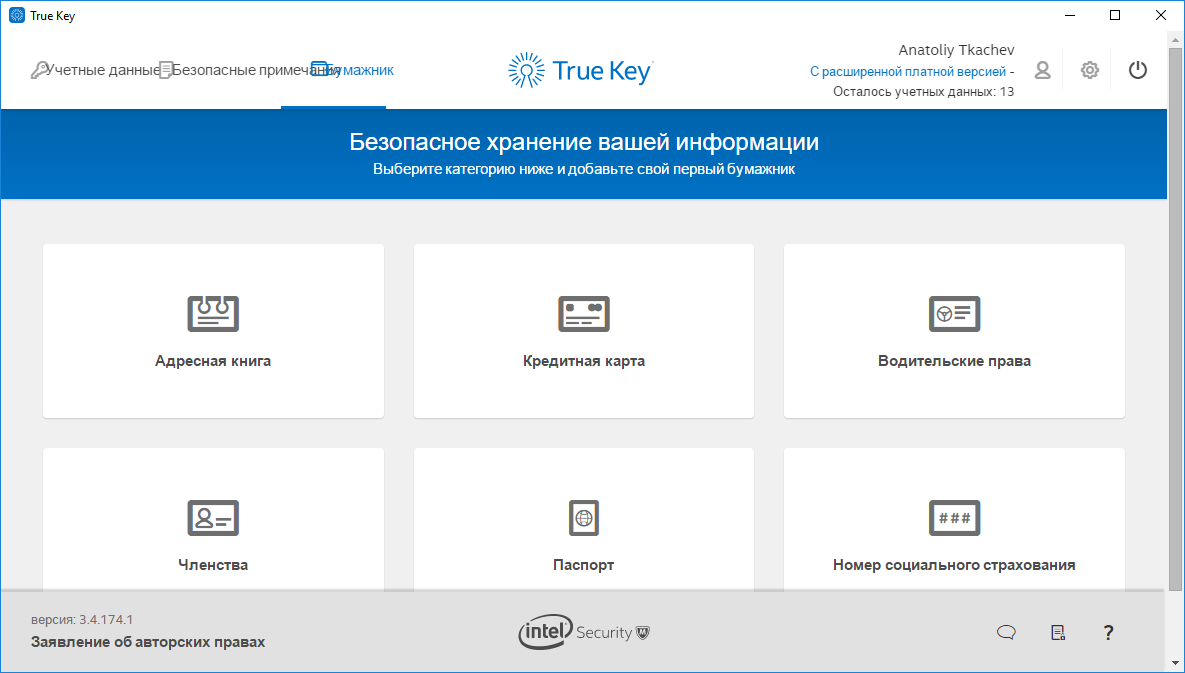Select the Кредитная карта category card
Screen dimensions: 1185x673
click(583, 331)
